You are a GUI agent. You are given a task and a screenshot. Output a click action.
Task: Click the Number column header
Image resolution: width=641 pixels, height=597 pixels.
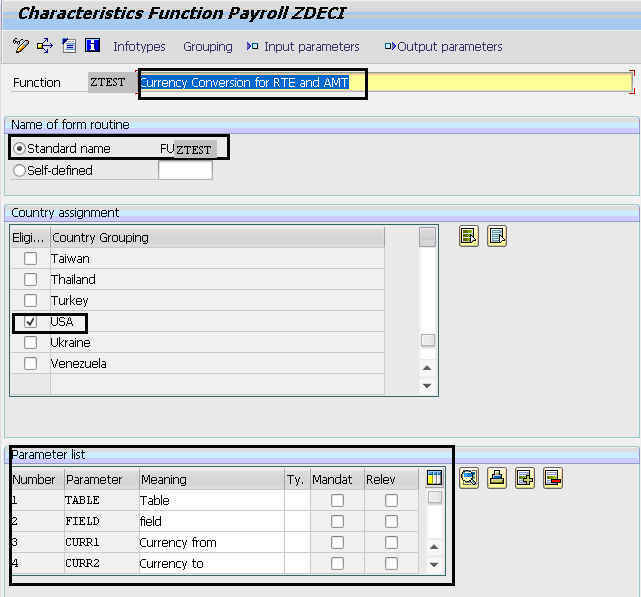[38, 479]
